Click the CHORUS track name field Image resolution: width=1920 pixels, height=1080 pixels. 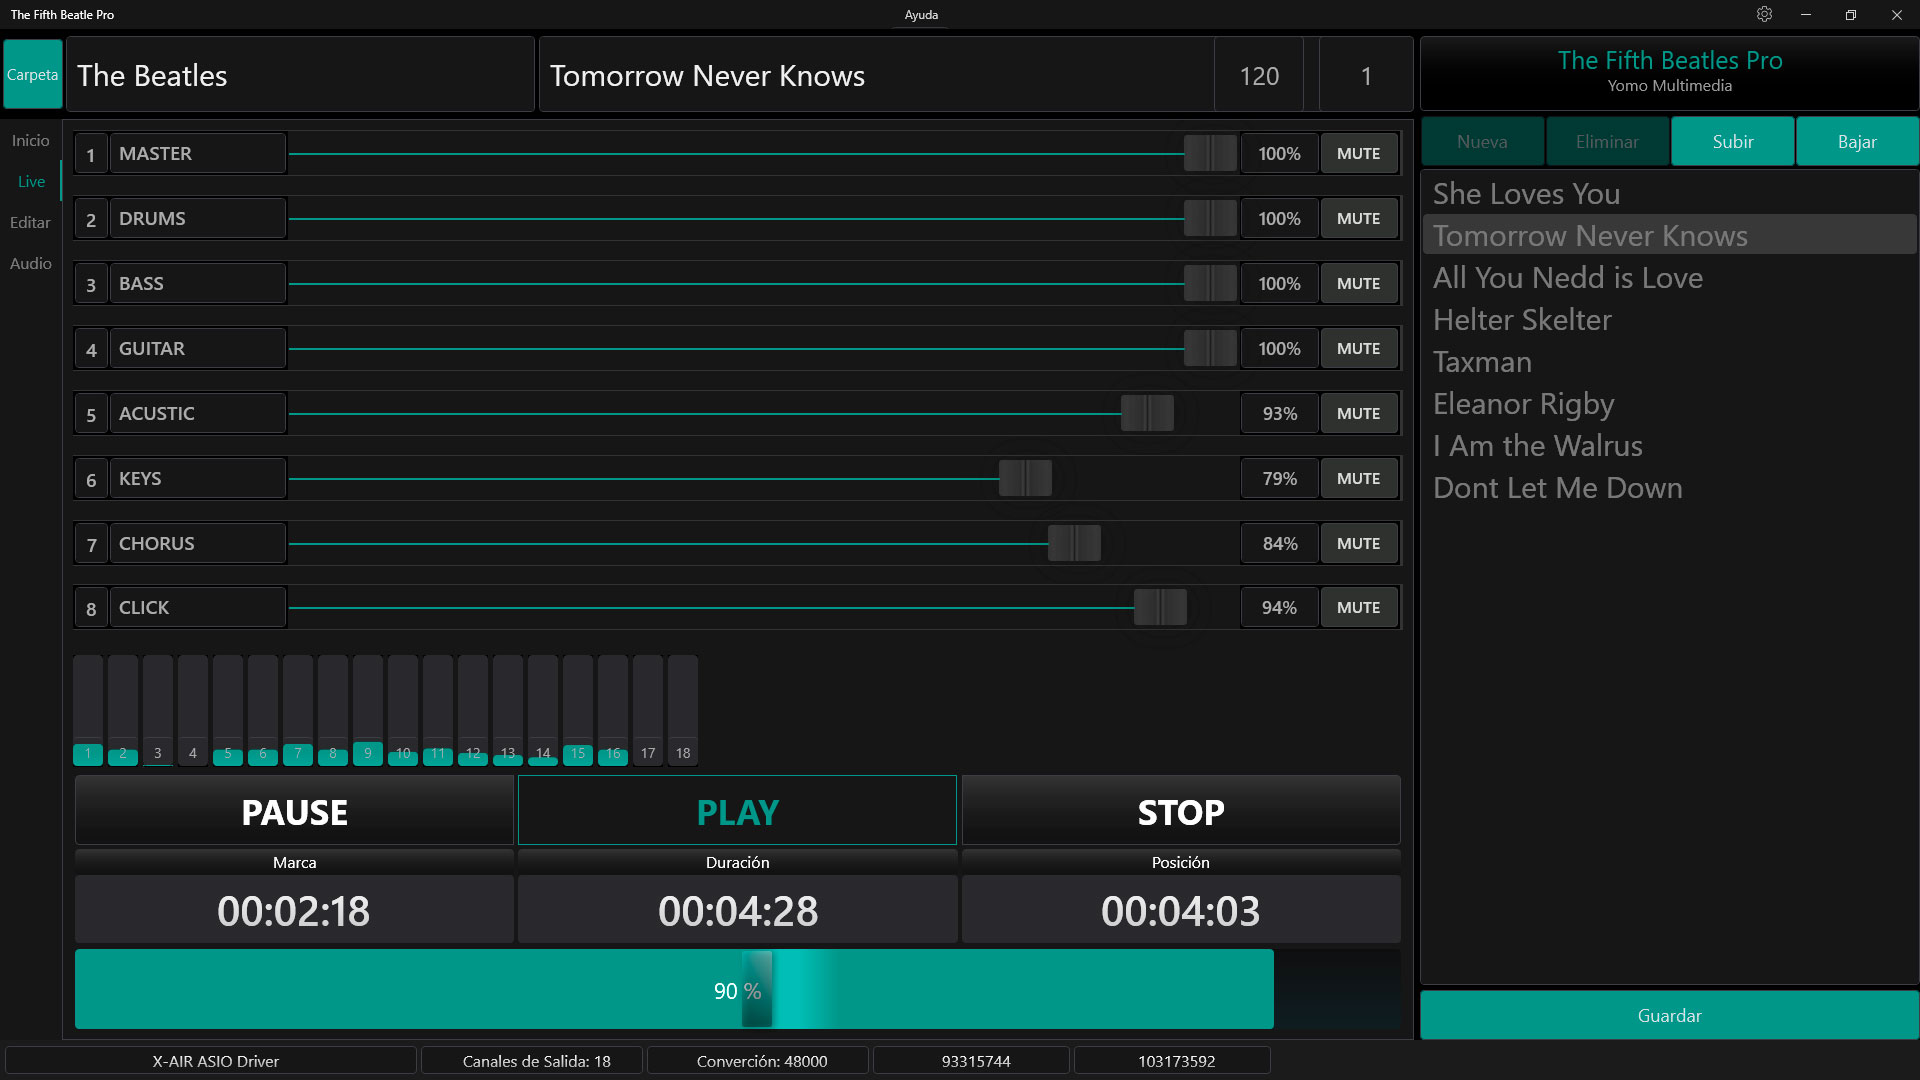[x=197, y=544]
